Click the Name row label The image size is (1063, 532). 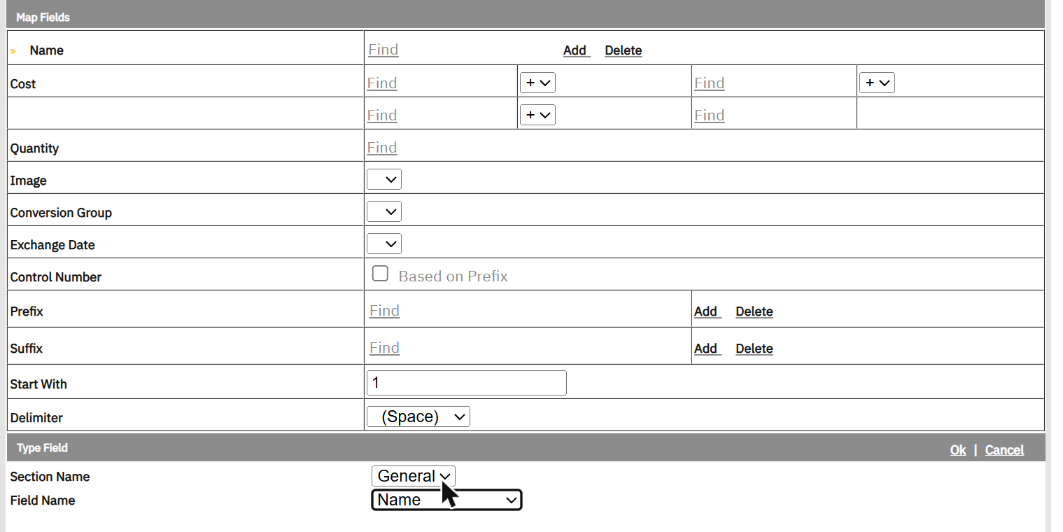point(47,50)
